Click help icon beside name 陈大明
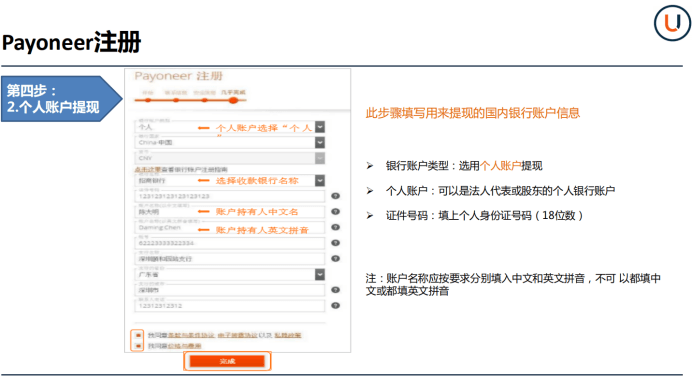Screen dimensions: 692x379 (335, 212)
